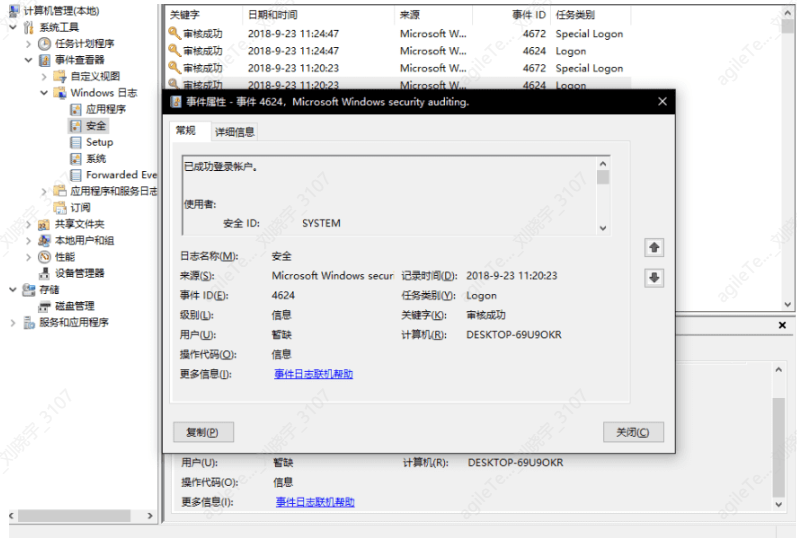797x538 pixels.
Task: Collapse the 系统工具 tree node
Action: 13,27
